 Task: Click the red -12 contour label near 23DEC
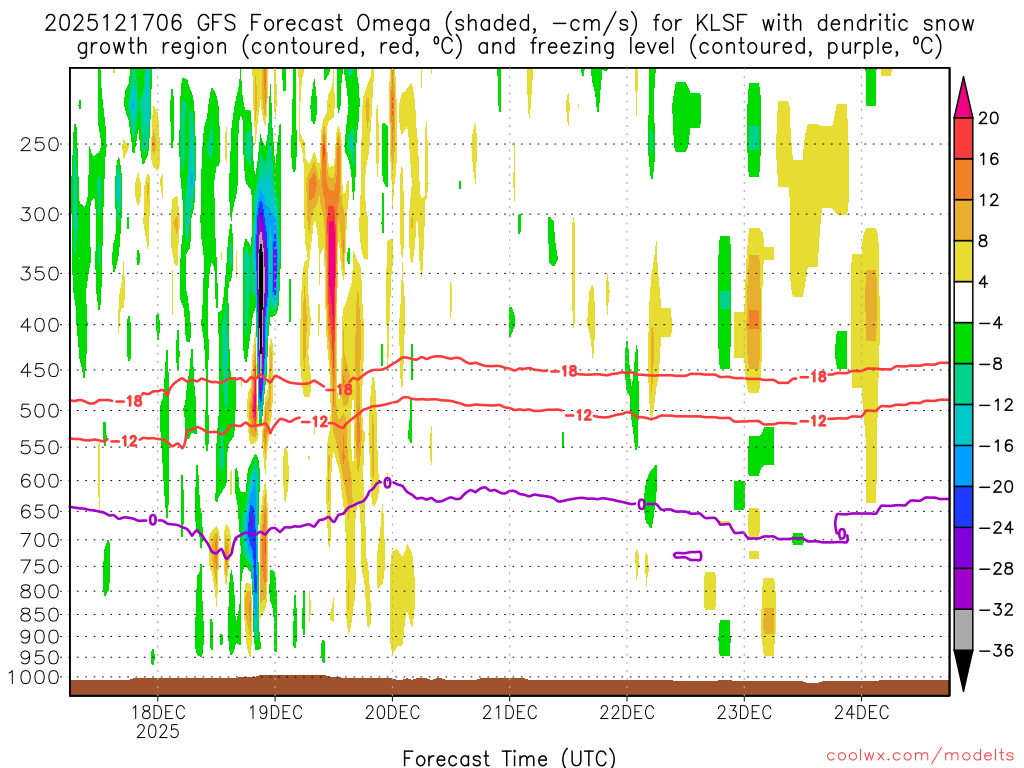point(813,421)
